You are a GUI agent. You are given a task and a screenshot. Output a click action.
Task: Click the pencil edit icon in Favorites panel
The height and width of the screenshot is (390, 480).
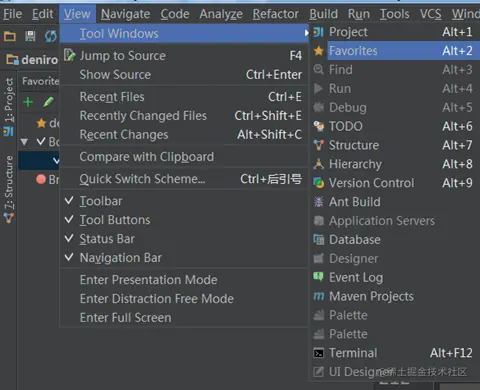49,102
